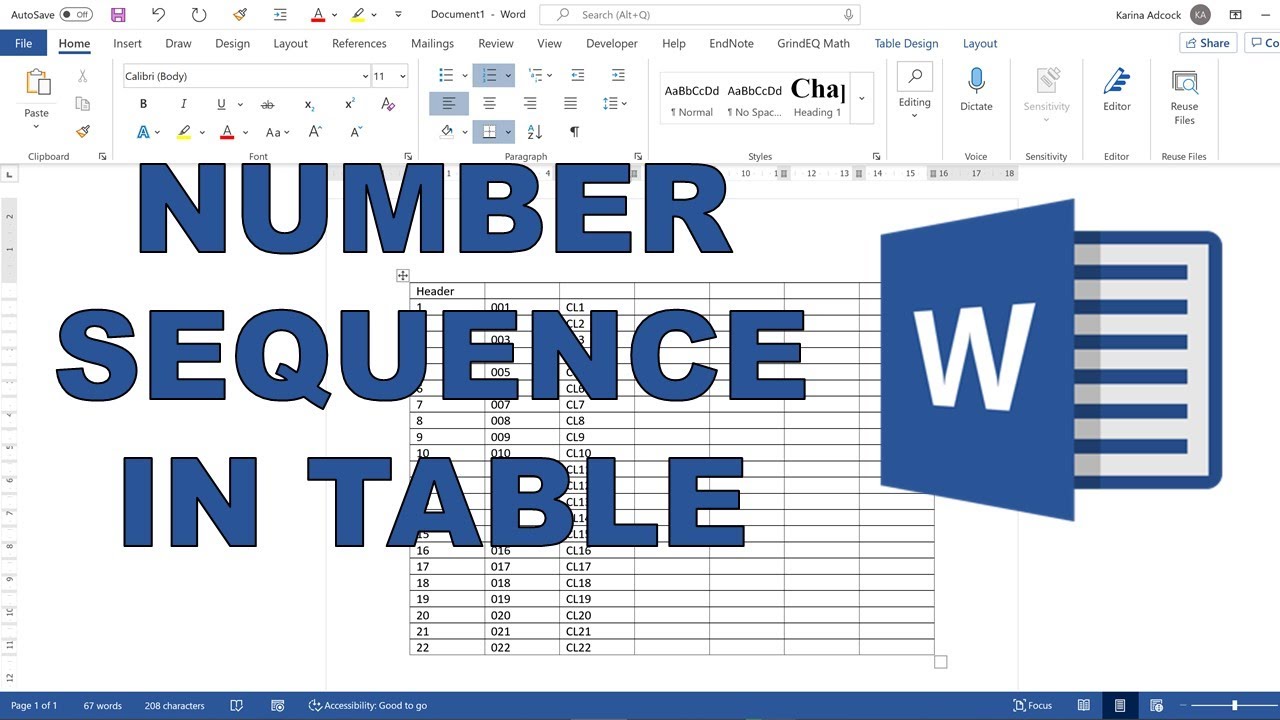Image resolution: width=1280 pixels, height=720 pixels.
Task: Toggle Italic formatting
Action: [183, 104]
